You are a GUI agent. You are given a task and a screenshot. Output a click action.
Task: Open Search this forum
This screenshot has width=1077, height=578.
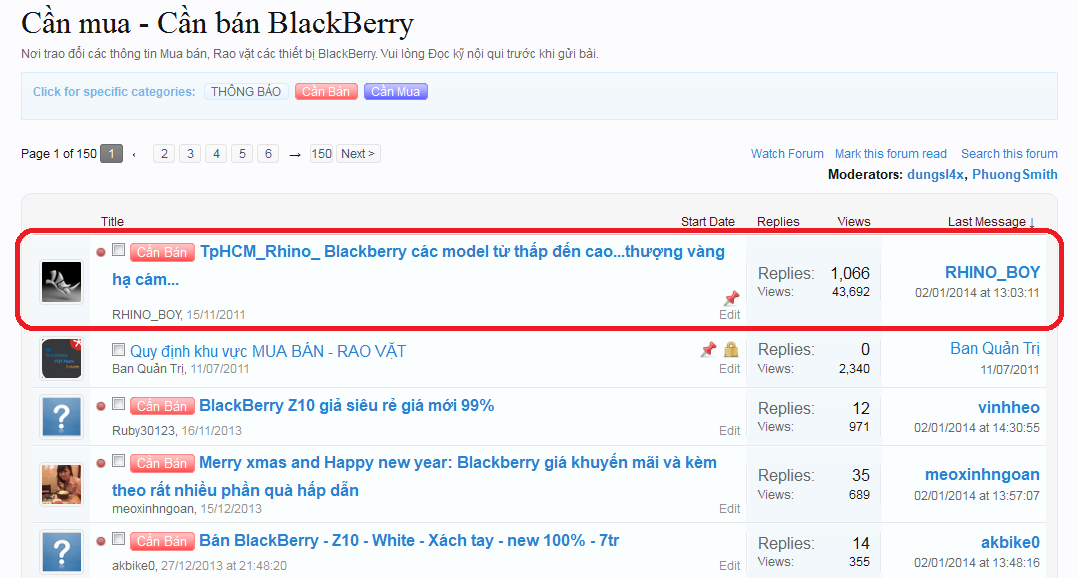tap(1009, 154)
